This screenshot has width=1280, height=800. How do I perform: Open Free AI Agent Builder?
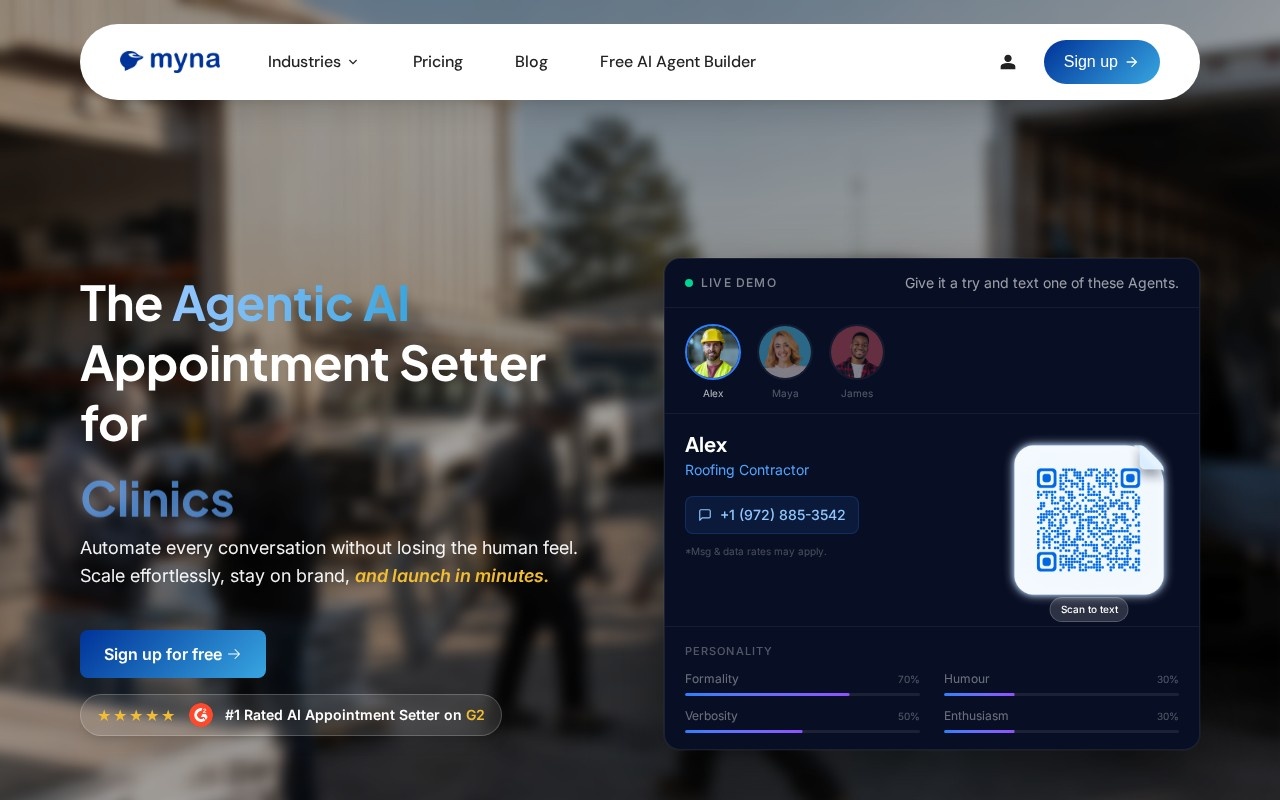point(678,62)
